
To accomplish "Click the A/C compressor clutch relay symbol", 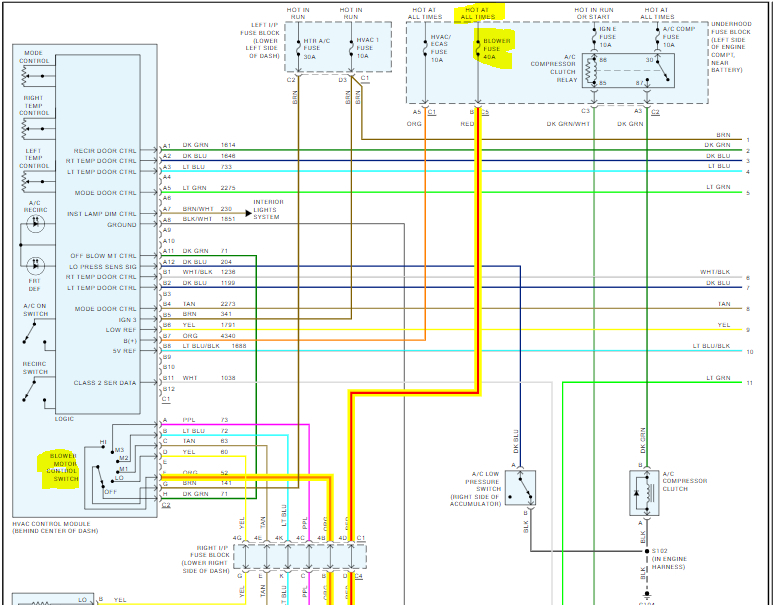I will pos(628,71).
